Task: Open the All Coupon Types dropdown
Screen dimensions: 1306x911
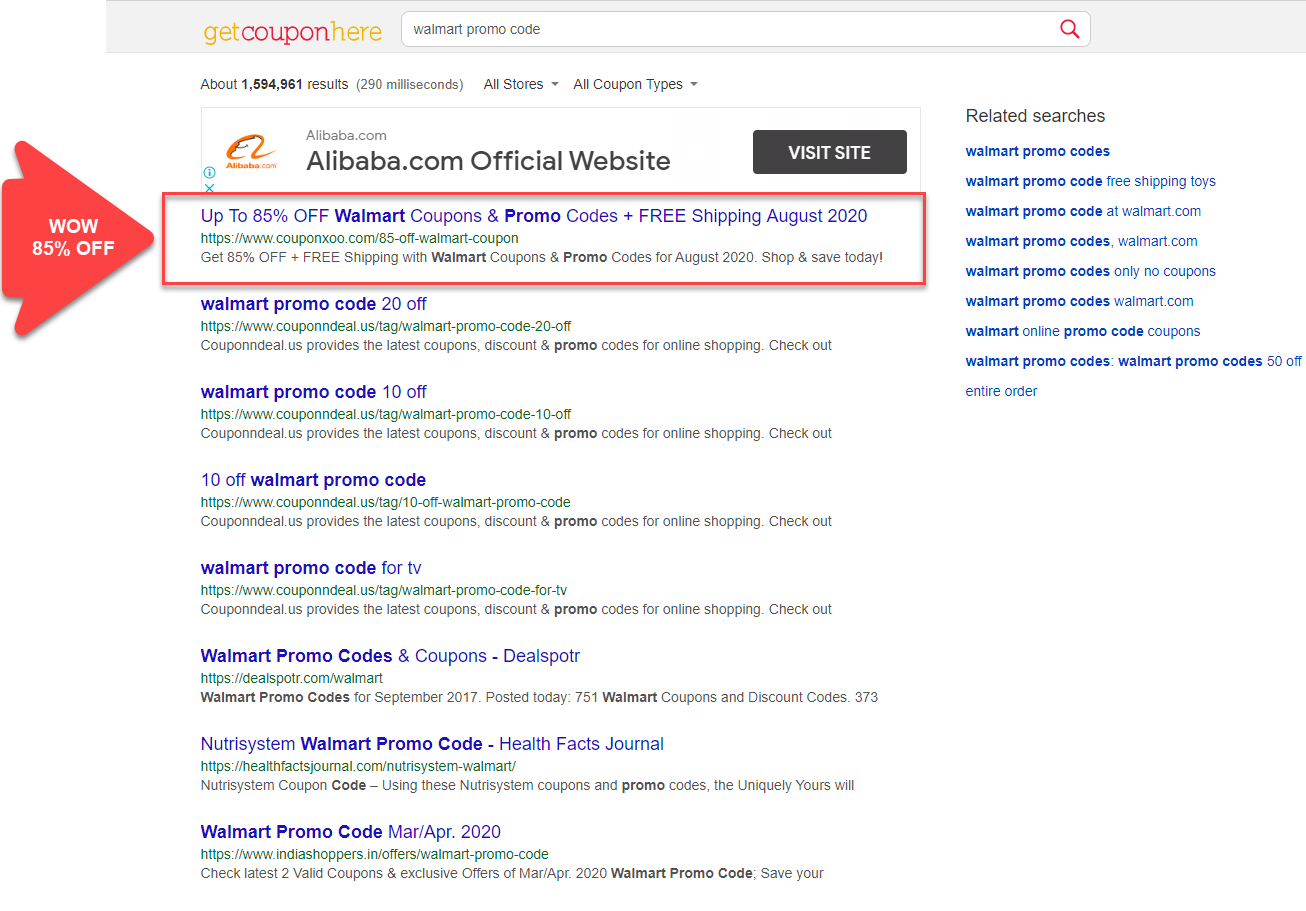Action: click(x=635, y=84)
